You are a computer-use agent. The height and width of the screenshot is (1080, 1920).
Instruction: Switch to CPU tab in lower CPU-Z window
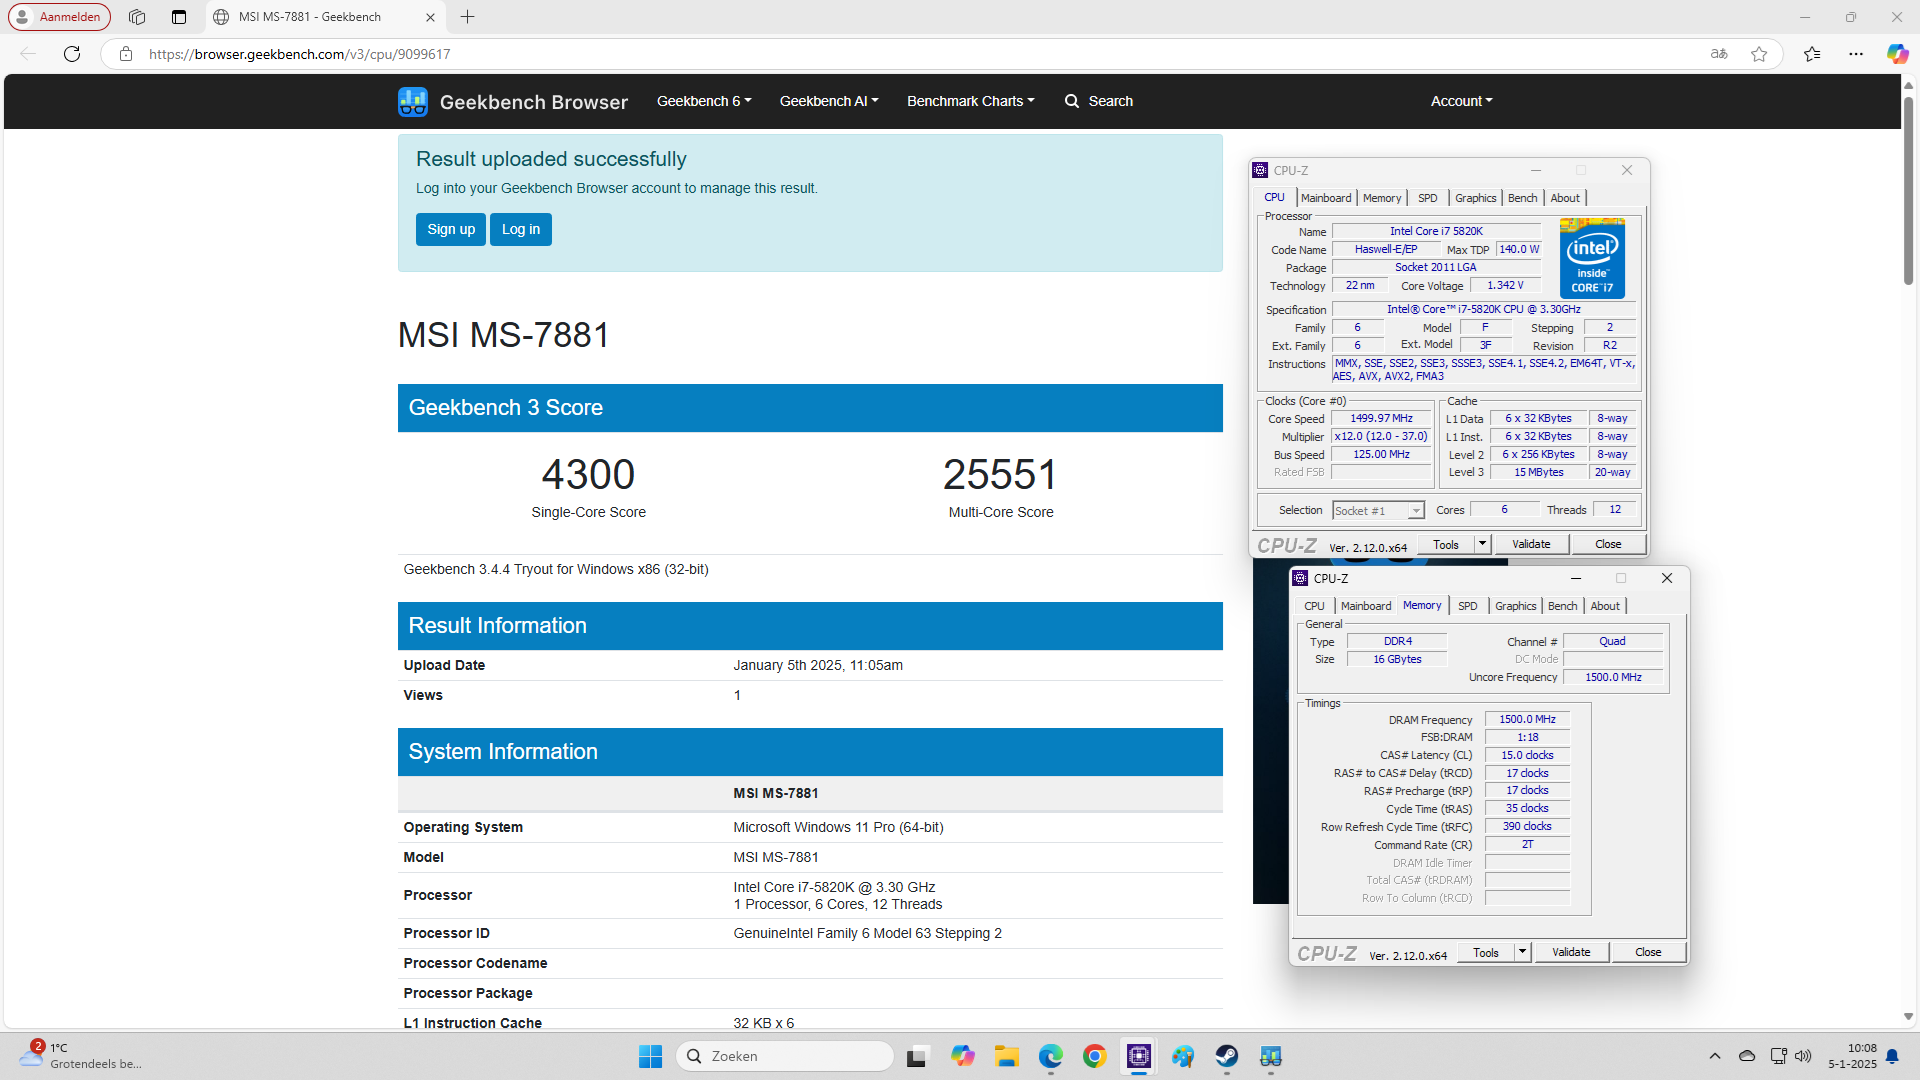pyautogui.click(x=1314, y=606)
